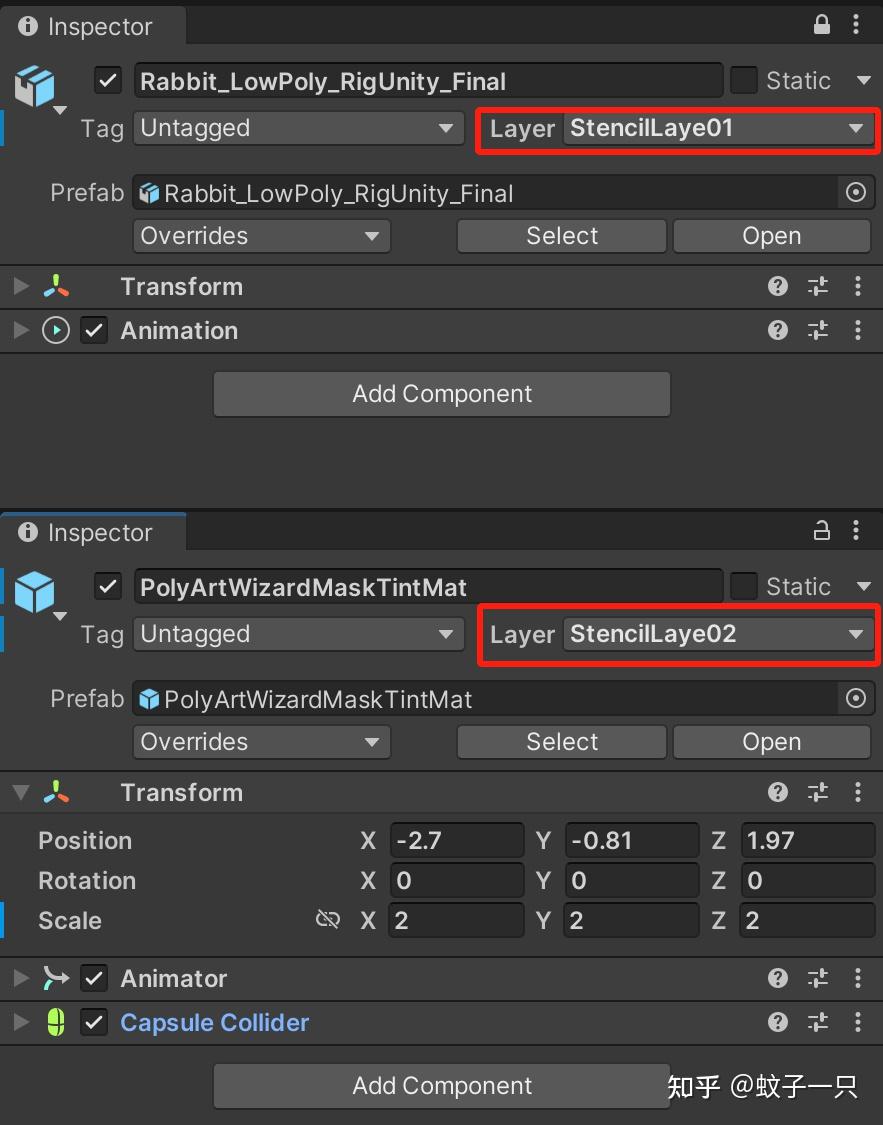
Task: Click the Open button for Rabbit prefab
Action: click(x=772, y=236)
